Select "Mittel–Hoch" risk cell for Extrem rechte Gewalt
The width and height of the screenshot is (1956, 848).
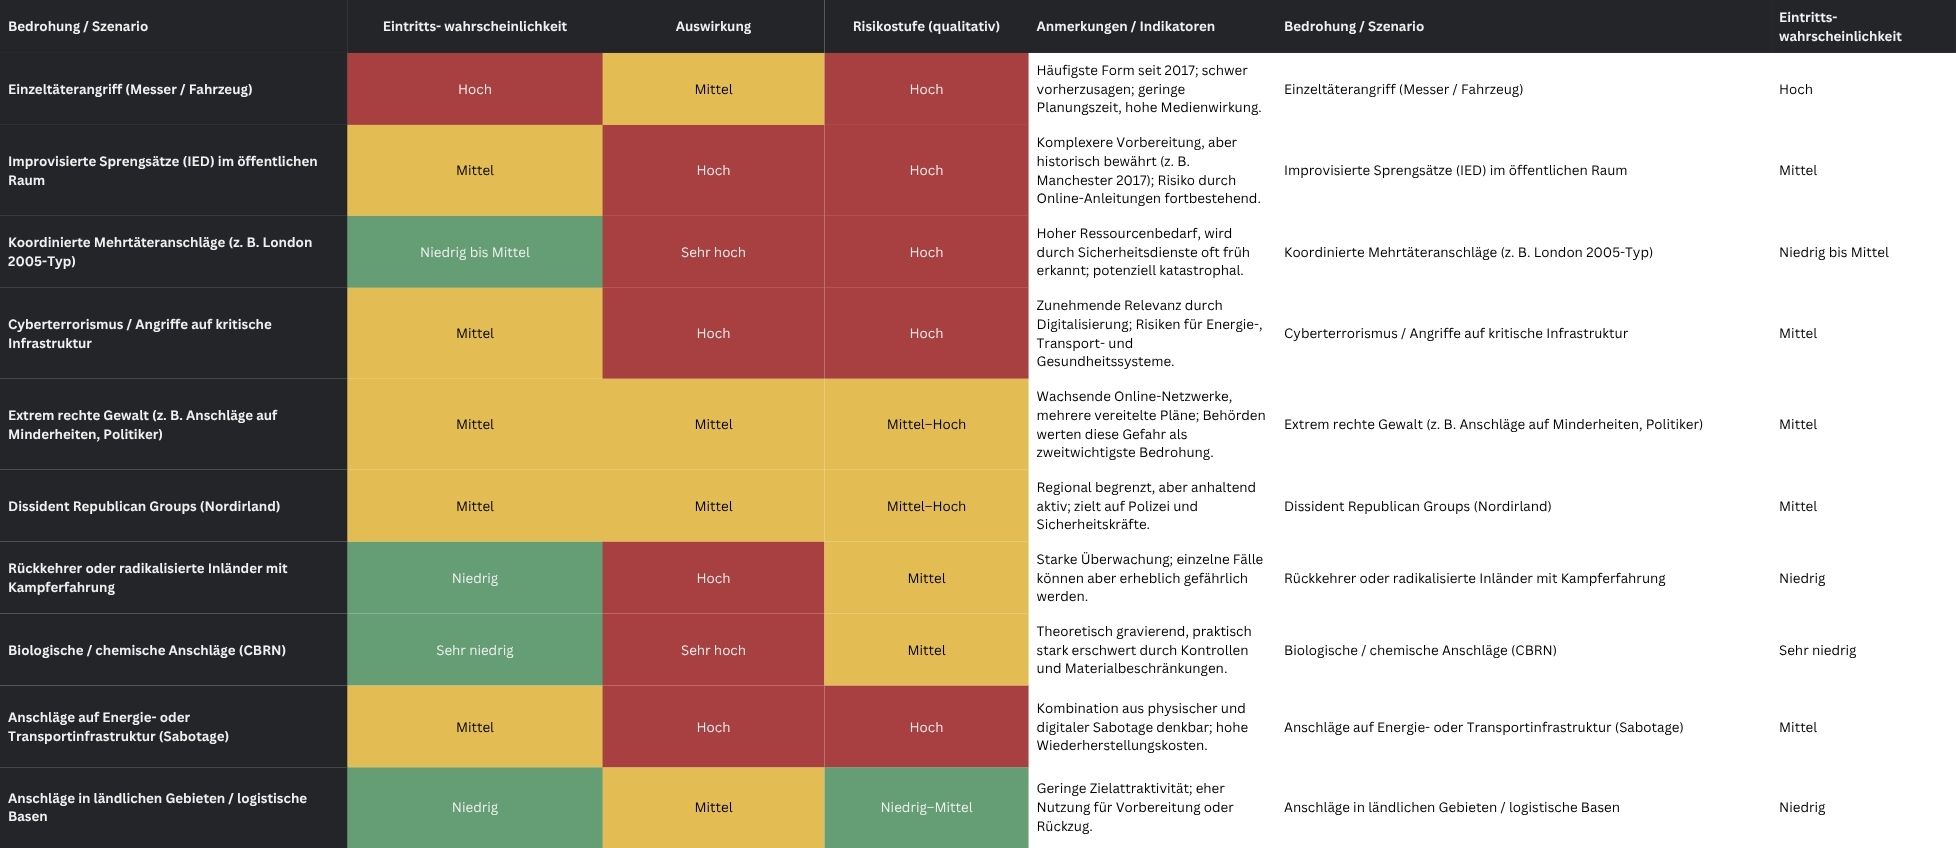[926, 424]
